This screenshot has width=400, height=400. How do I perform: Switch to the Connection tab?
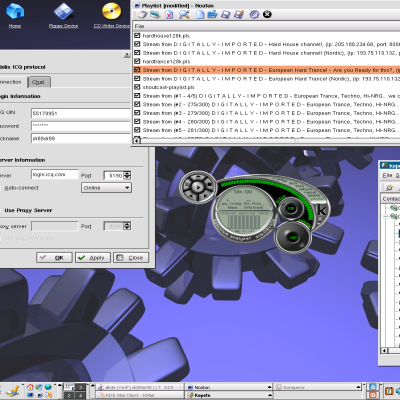click(x=11, y=82)
